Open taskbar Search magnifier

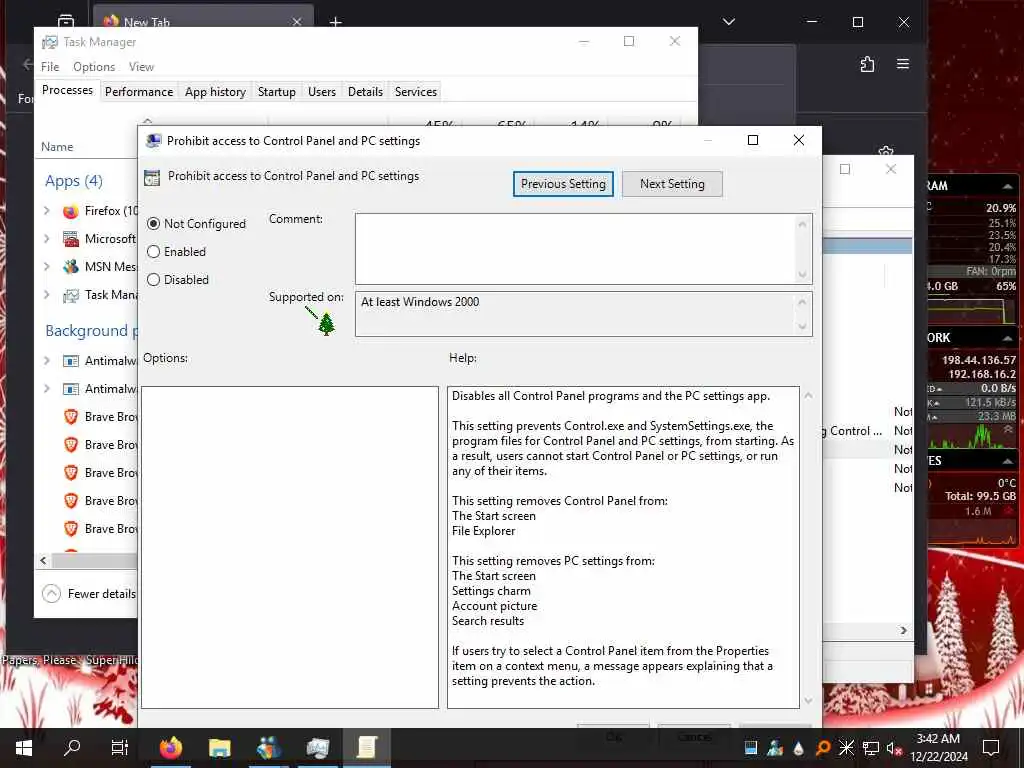pyautogui.click(x=72, y=748)
